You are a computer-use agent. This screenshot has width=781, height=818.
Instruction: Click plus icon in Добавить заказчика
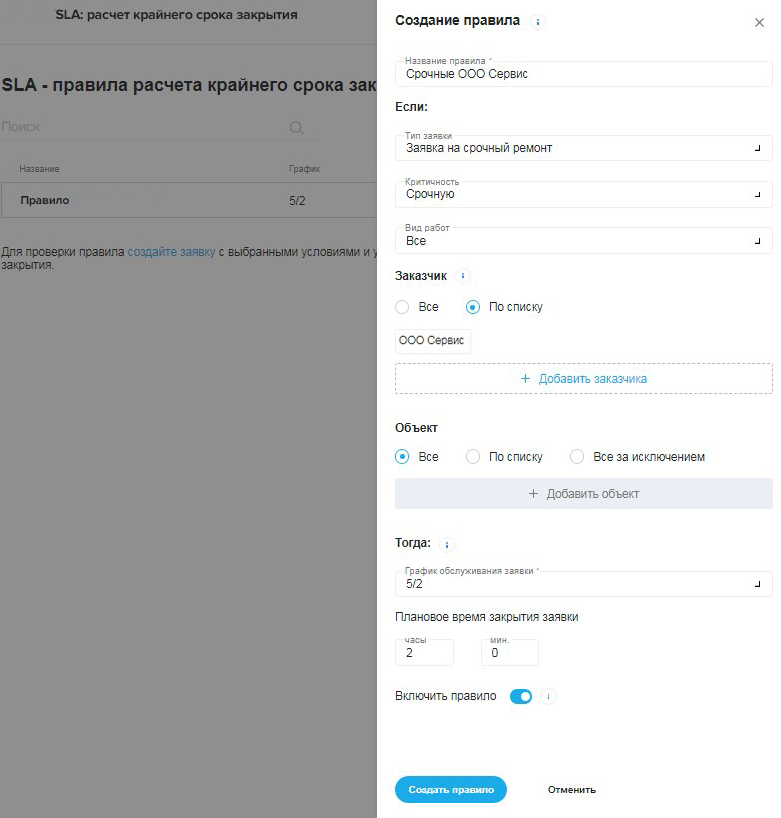[x=525, y=379]
